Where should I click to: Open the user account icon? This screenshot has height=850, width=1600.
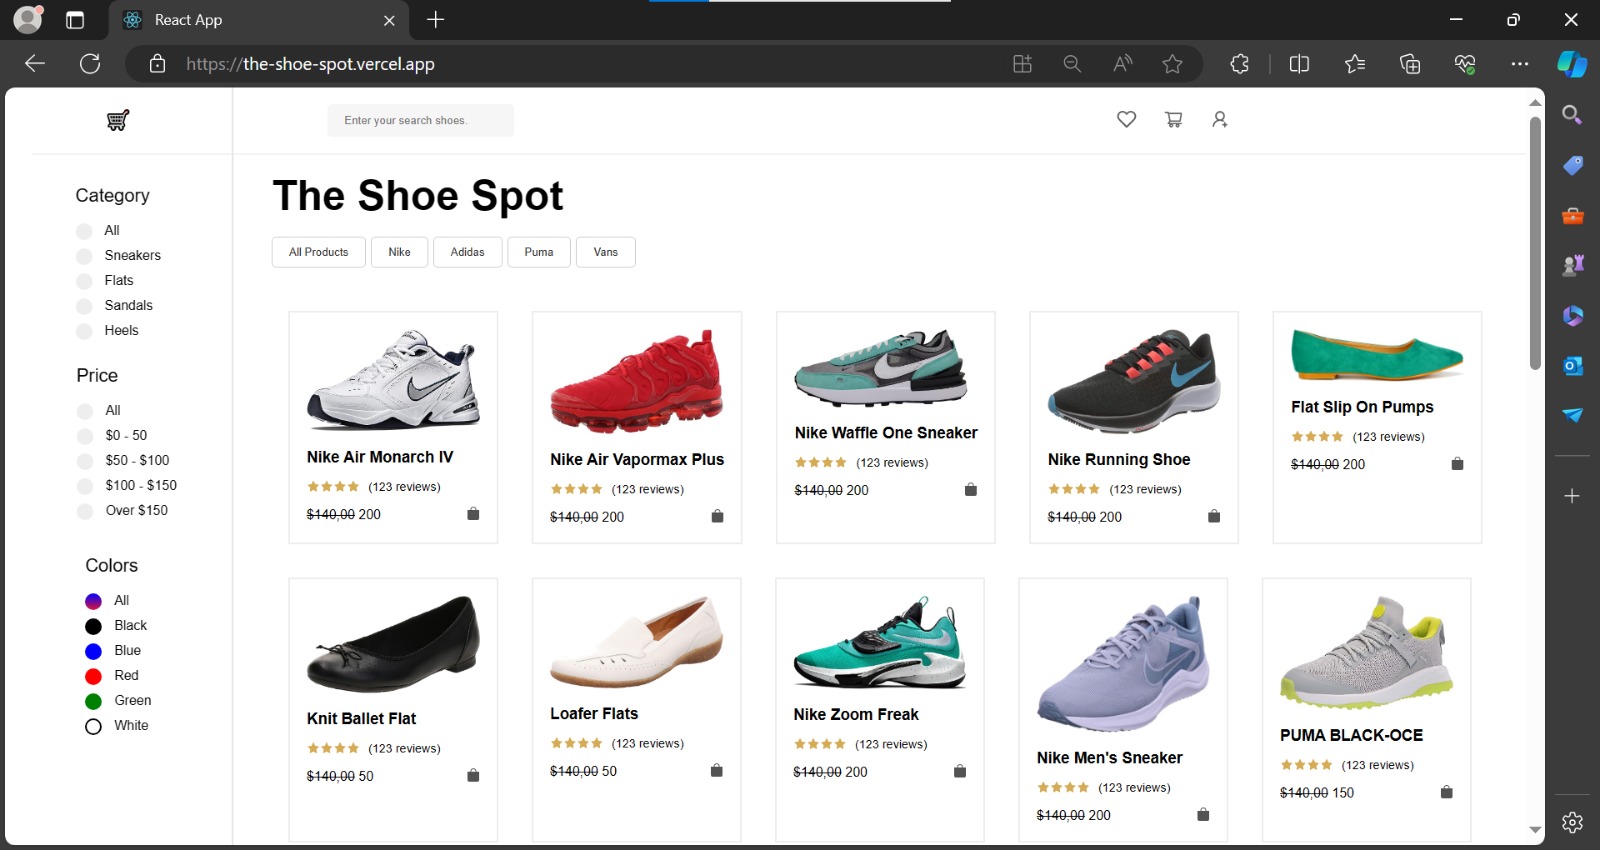point(1220,120)
